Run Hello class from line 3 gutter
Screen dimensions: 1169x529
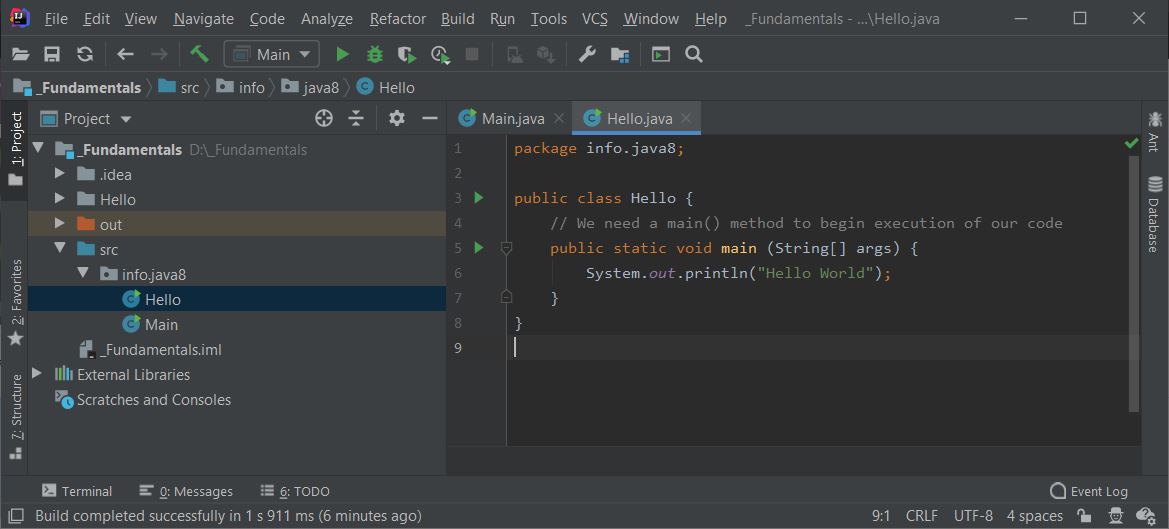(x=479, y=197)
